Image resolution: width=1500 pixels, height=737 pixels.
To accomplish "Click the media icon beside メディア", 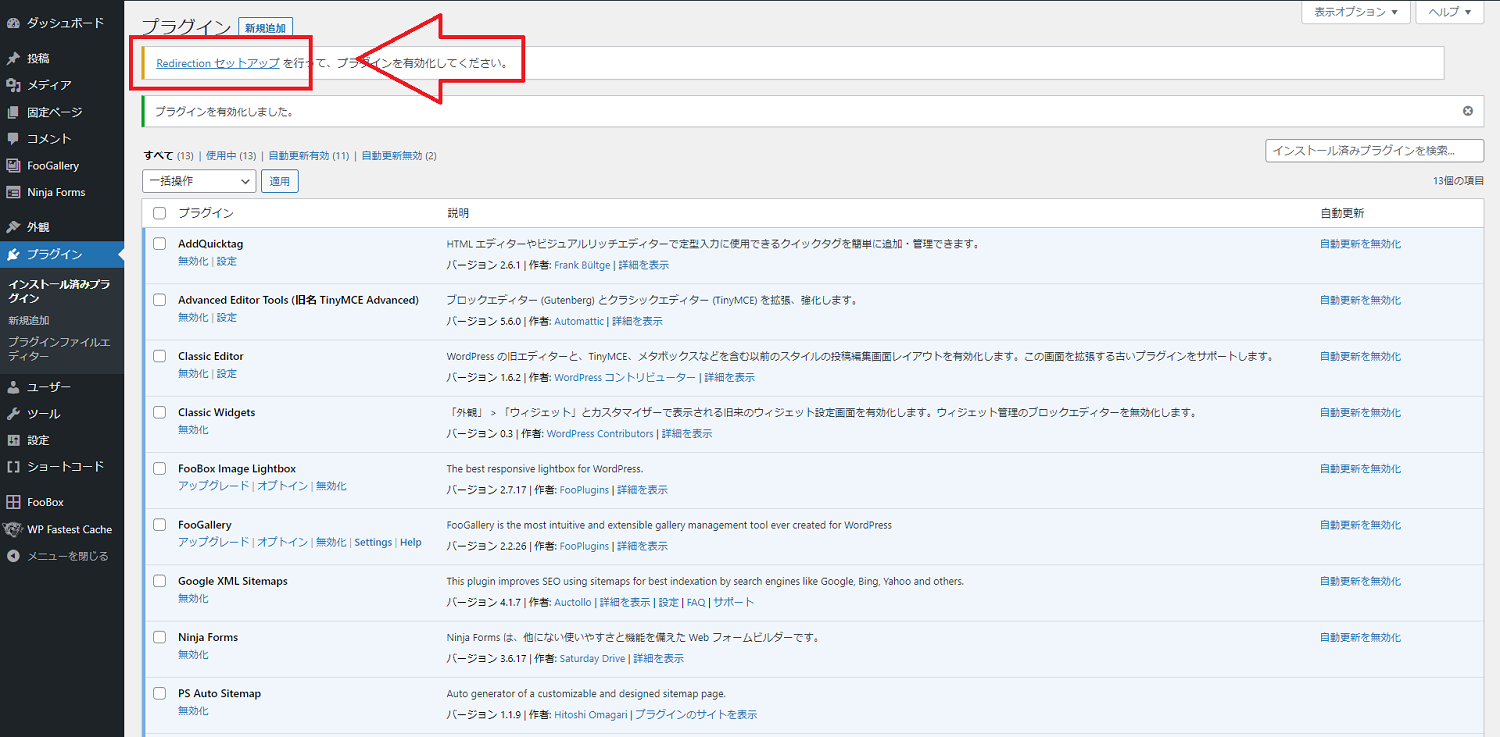I will tap(13, 85).
